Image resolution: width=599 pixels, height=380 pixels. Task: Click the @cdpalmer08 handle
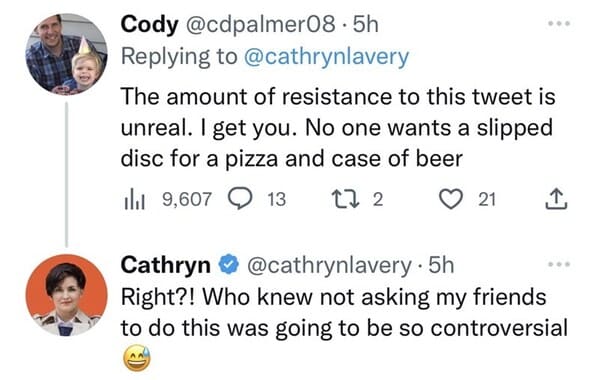[x=260, y=25]
